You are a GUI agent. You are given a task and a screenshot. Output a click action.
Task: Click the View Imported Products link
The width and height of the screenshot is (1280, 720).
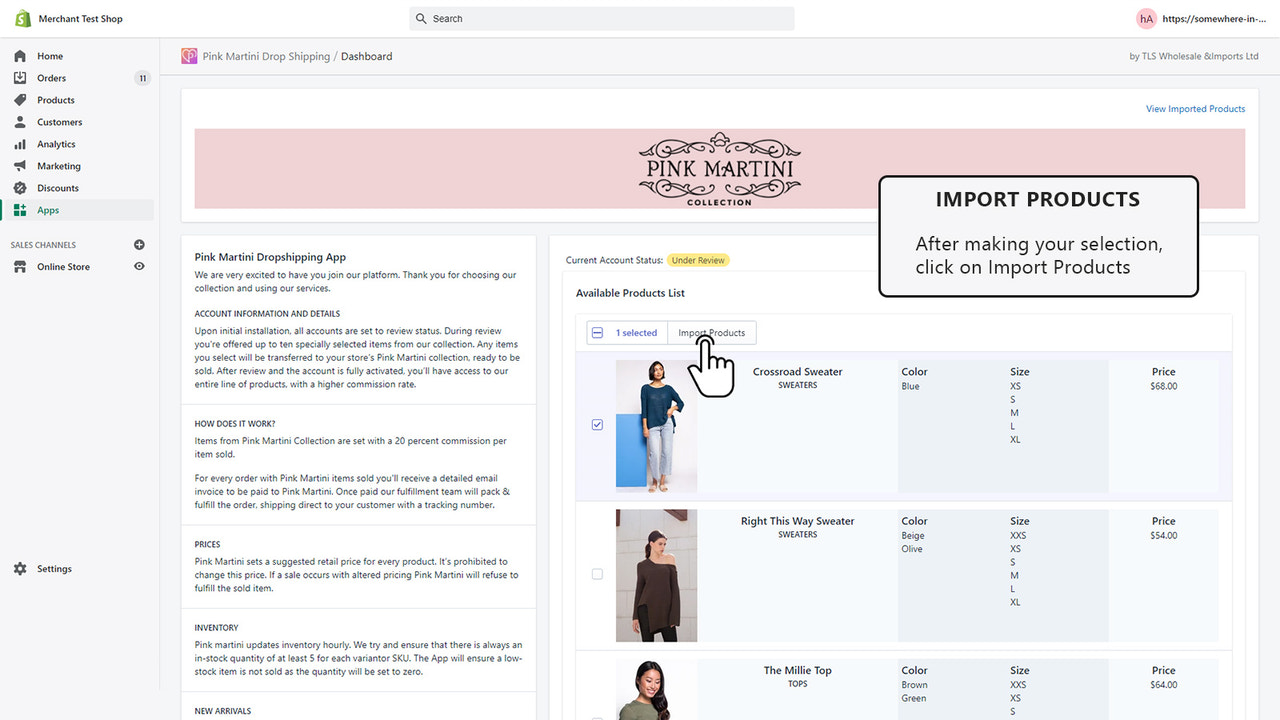pyautogui.click(x=1195, y=109)
